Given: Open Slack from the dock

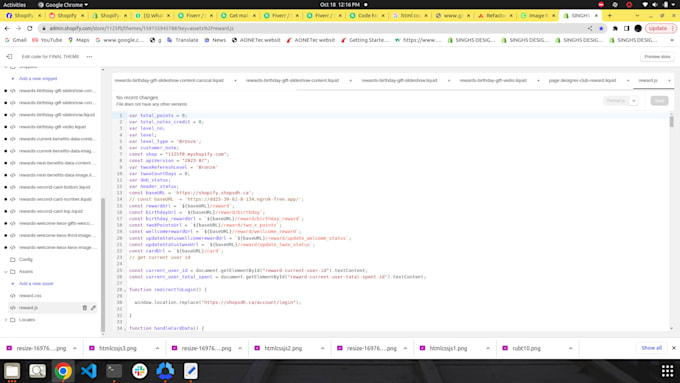Looking at the screenshot, I should pos(140,371).
